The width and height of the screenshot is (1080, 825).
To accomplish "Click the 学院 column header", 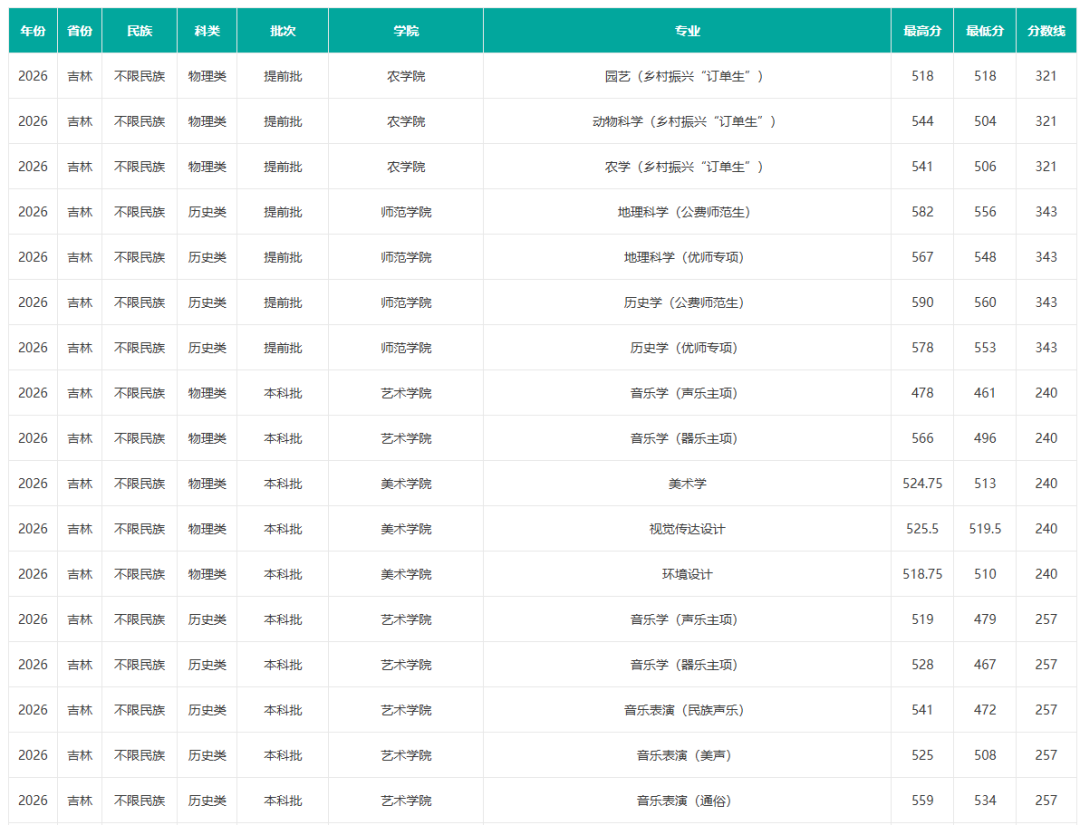I will pyautogui.click(x=406, y=30).
